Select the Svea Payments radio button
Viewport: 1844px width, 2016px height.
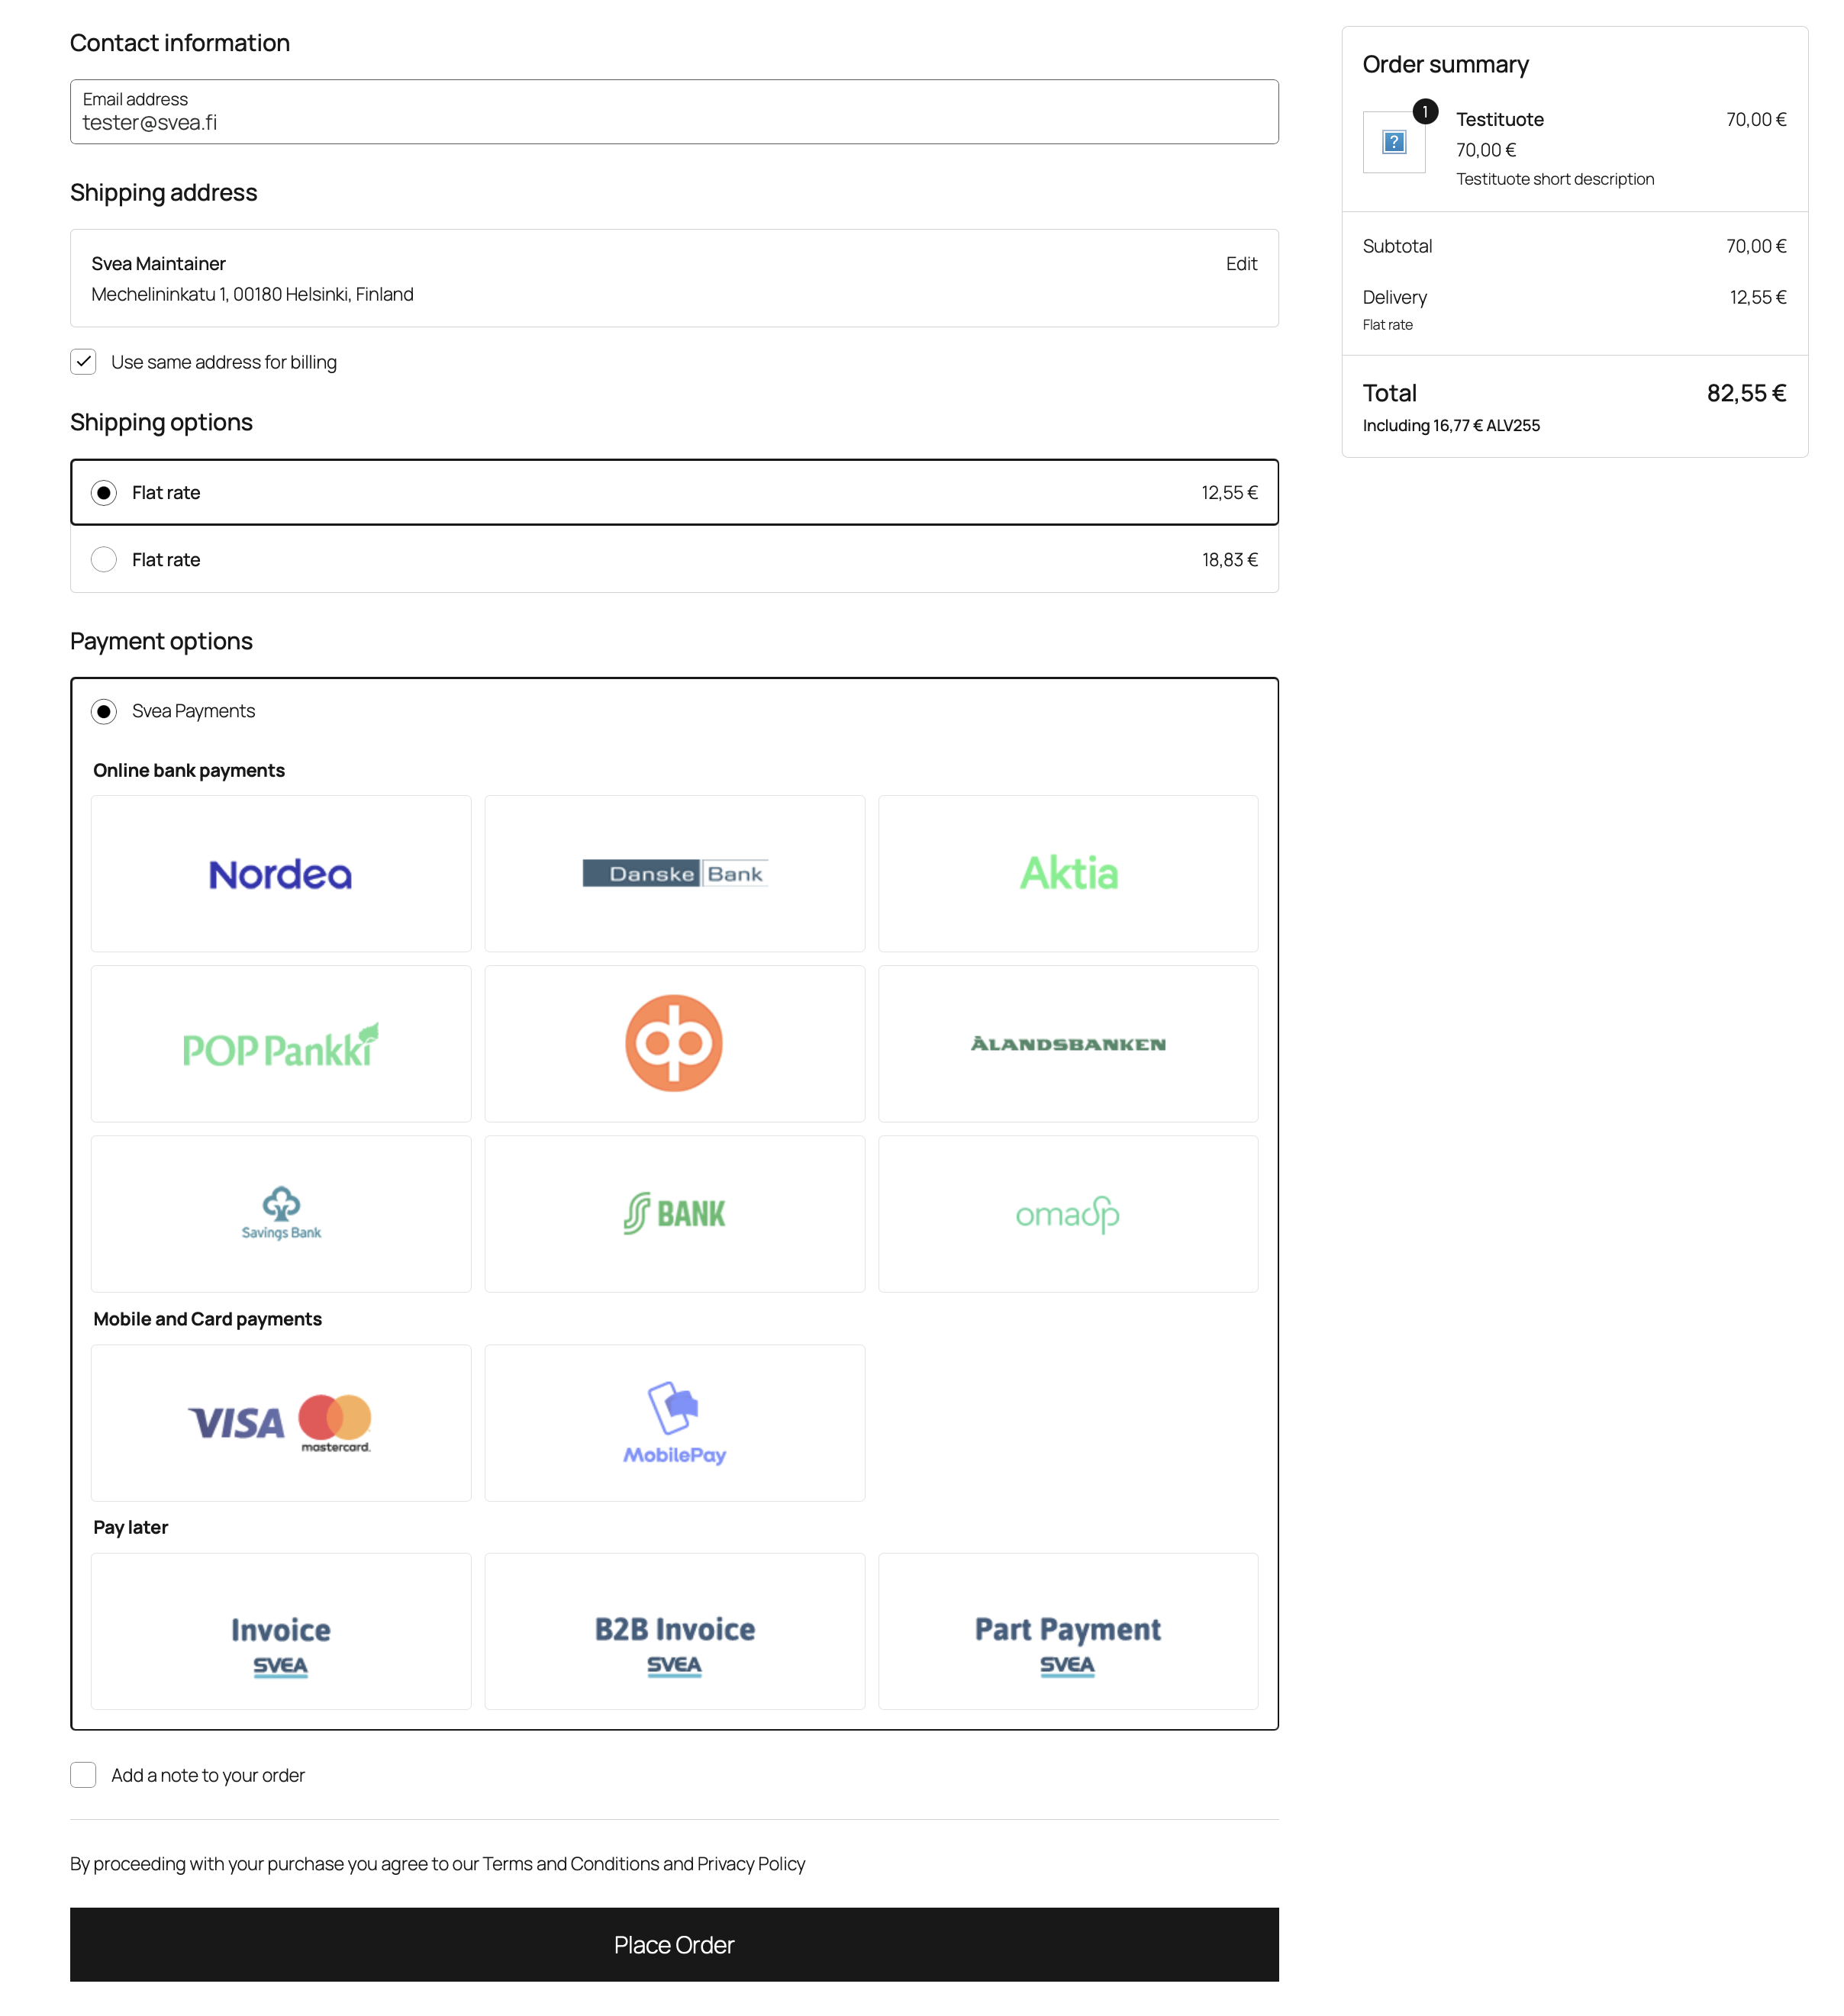[x=104, y=712]
